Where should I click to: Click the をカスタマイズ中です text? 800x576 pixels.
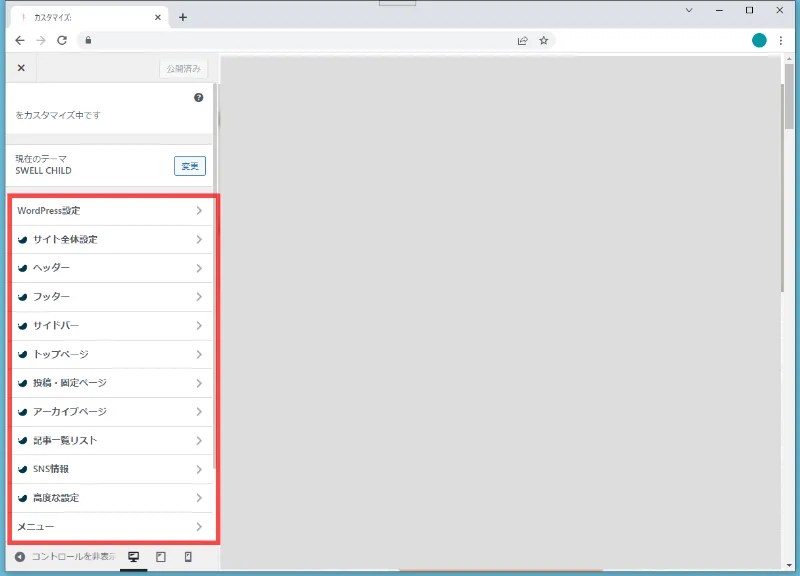(x=58, y=115)
